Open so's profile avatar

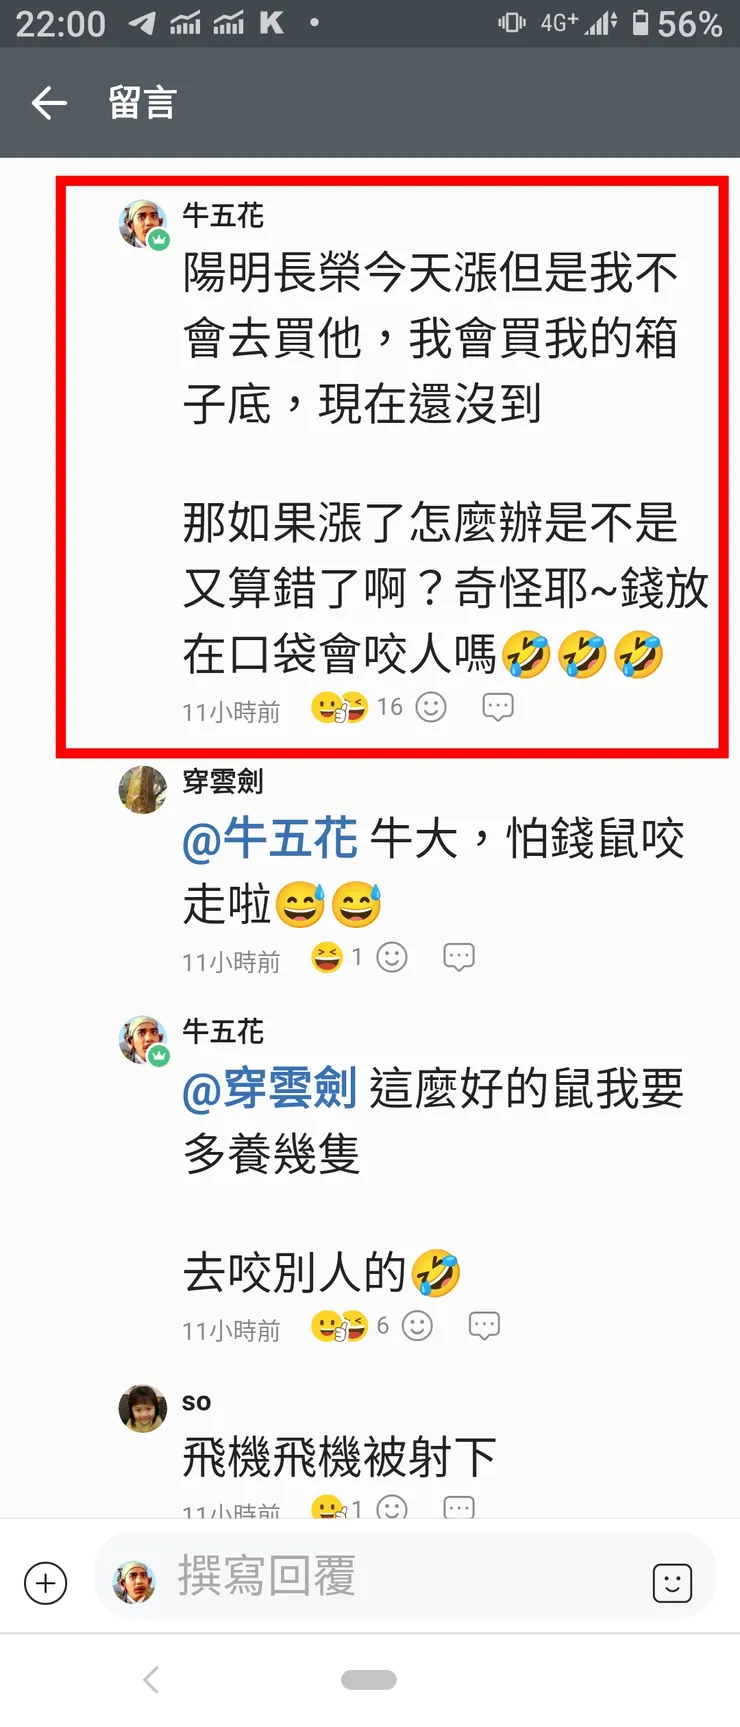click(x=143, y=1408)
